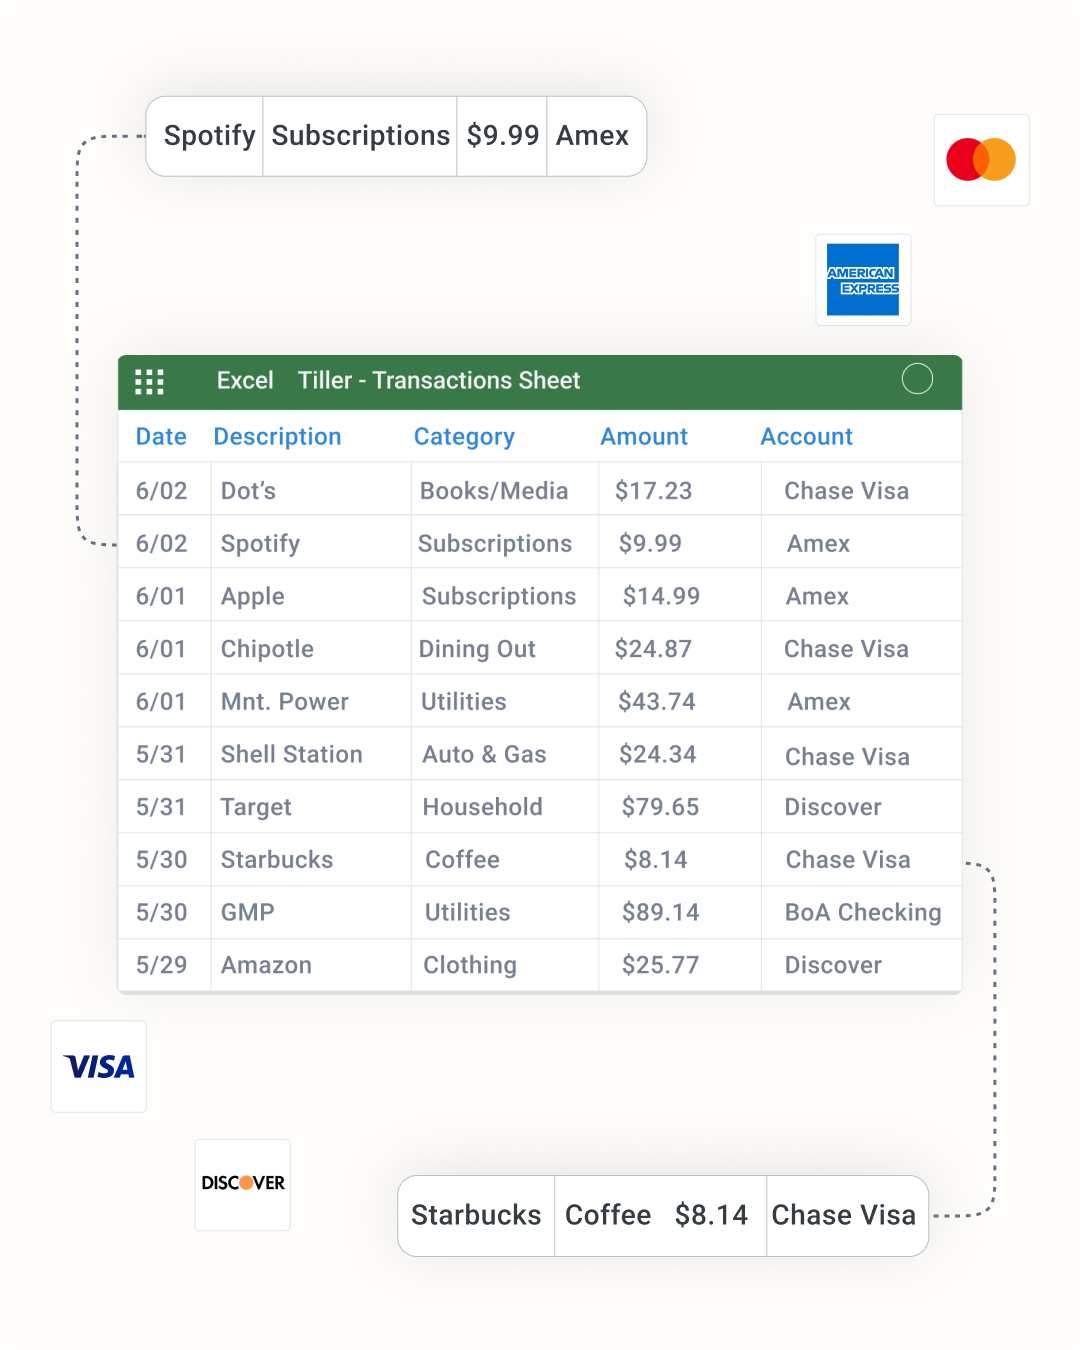Click the Discover logo tile

tap(243, 1184)
